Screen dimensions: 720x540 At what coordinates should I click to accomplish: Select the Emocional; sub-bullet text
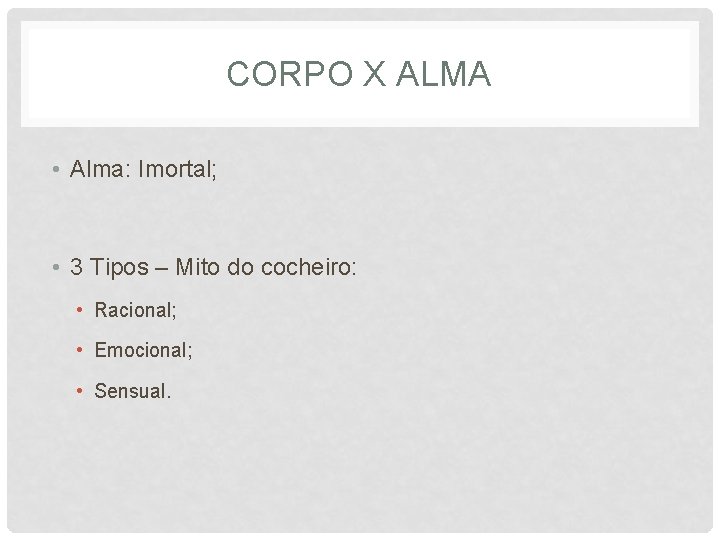(143, 350)
